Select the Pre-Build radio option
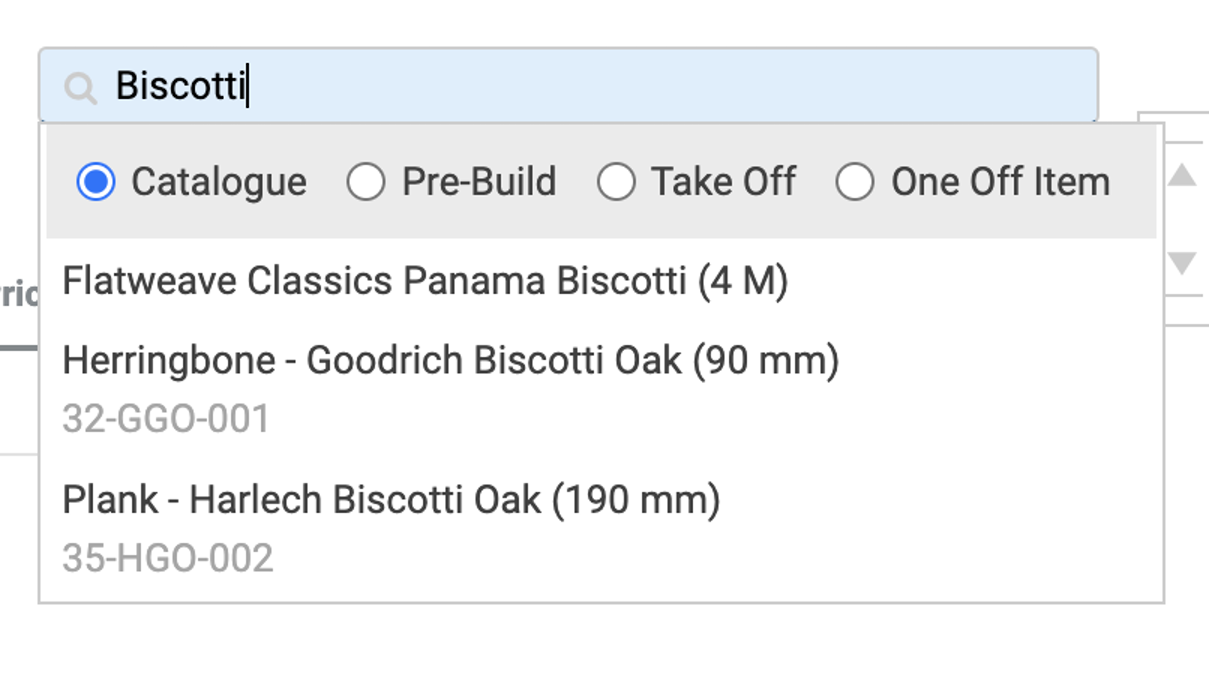Viewport: 1210px width, 678px height. [366, 182]
